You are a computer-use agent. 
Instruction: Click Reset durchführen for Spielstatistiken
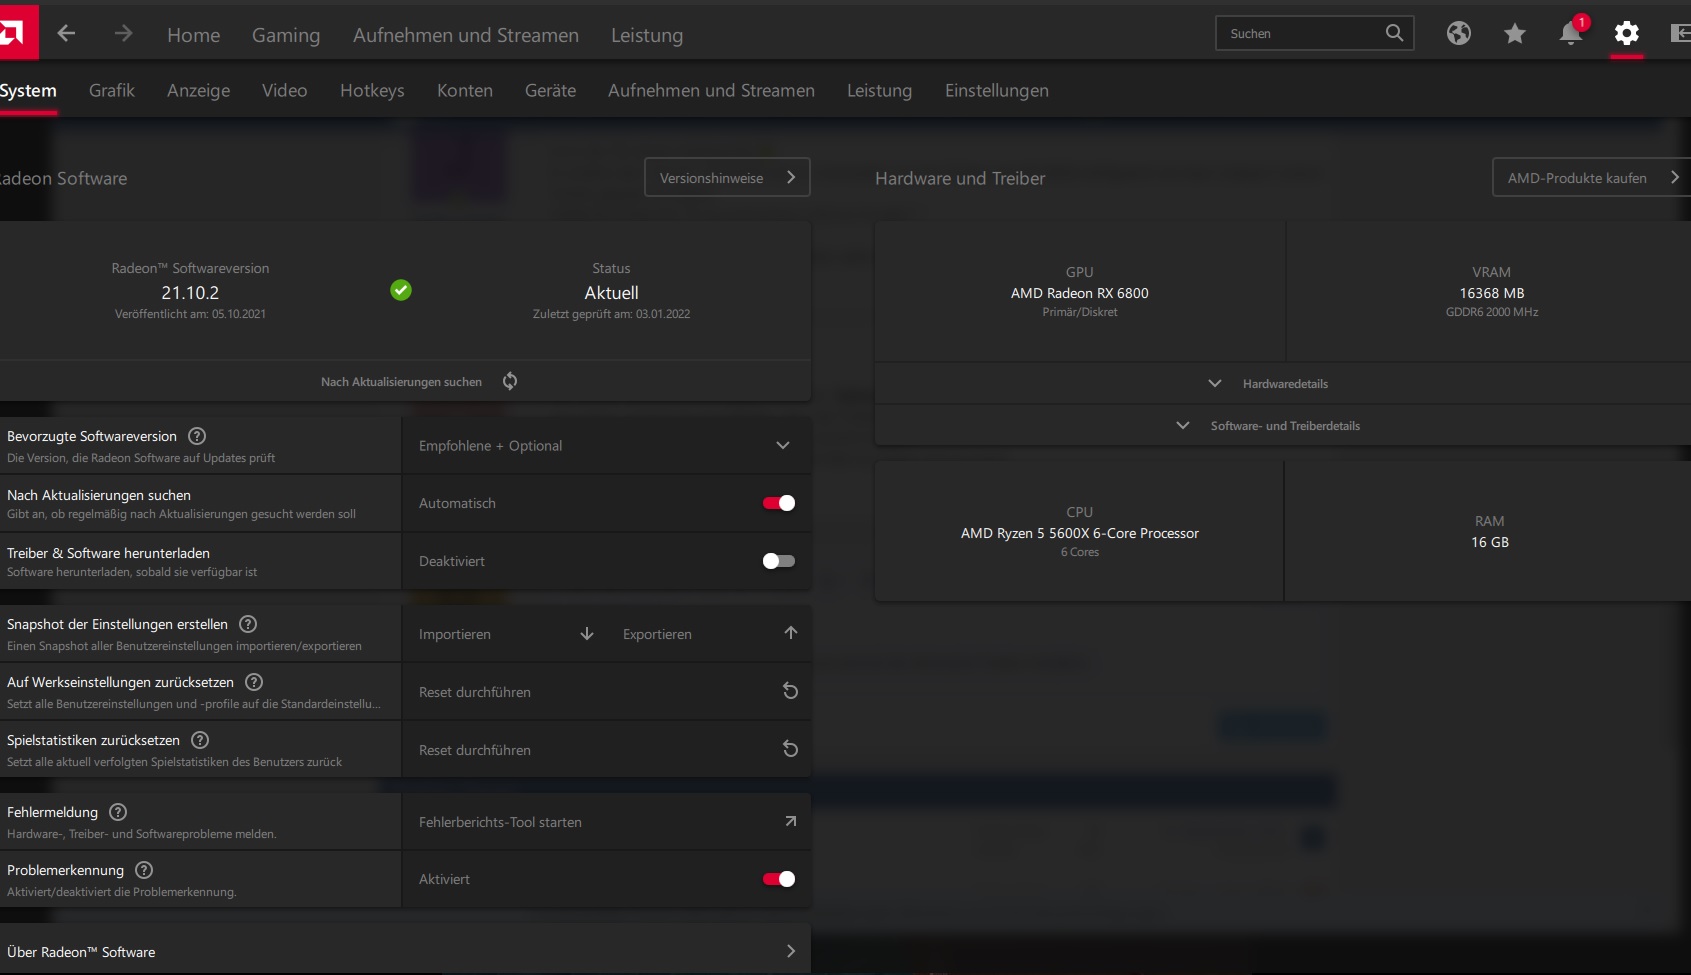[475, 750]
